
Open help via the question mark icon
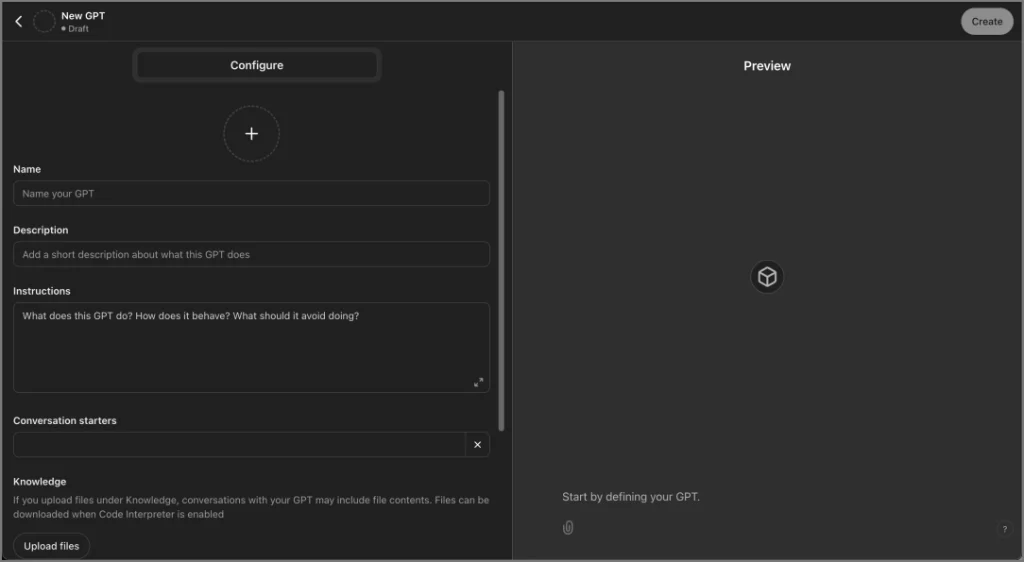[1004, 529]
